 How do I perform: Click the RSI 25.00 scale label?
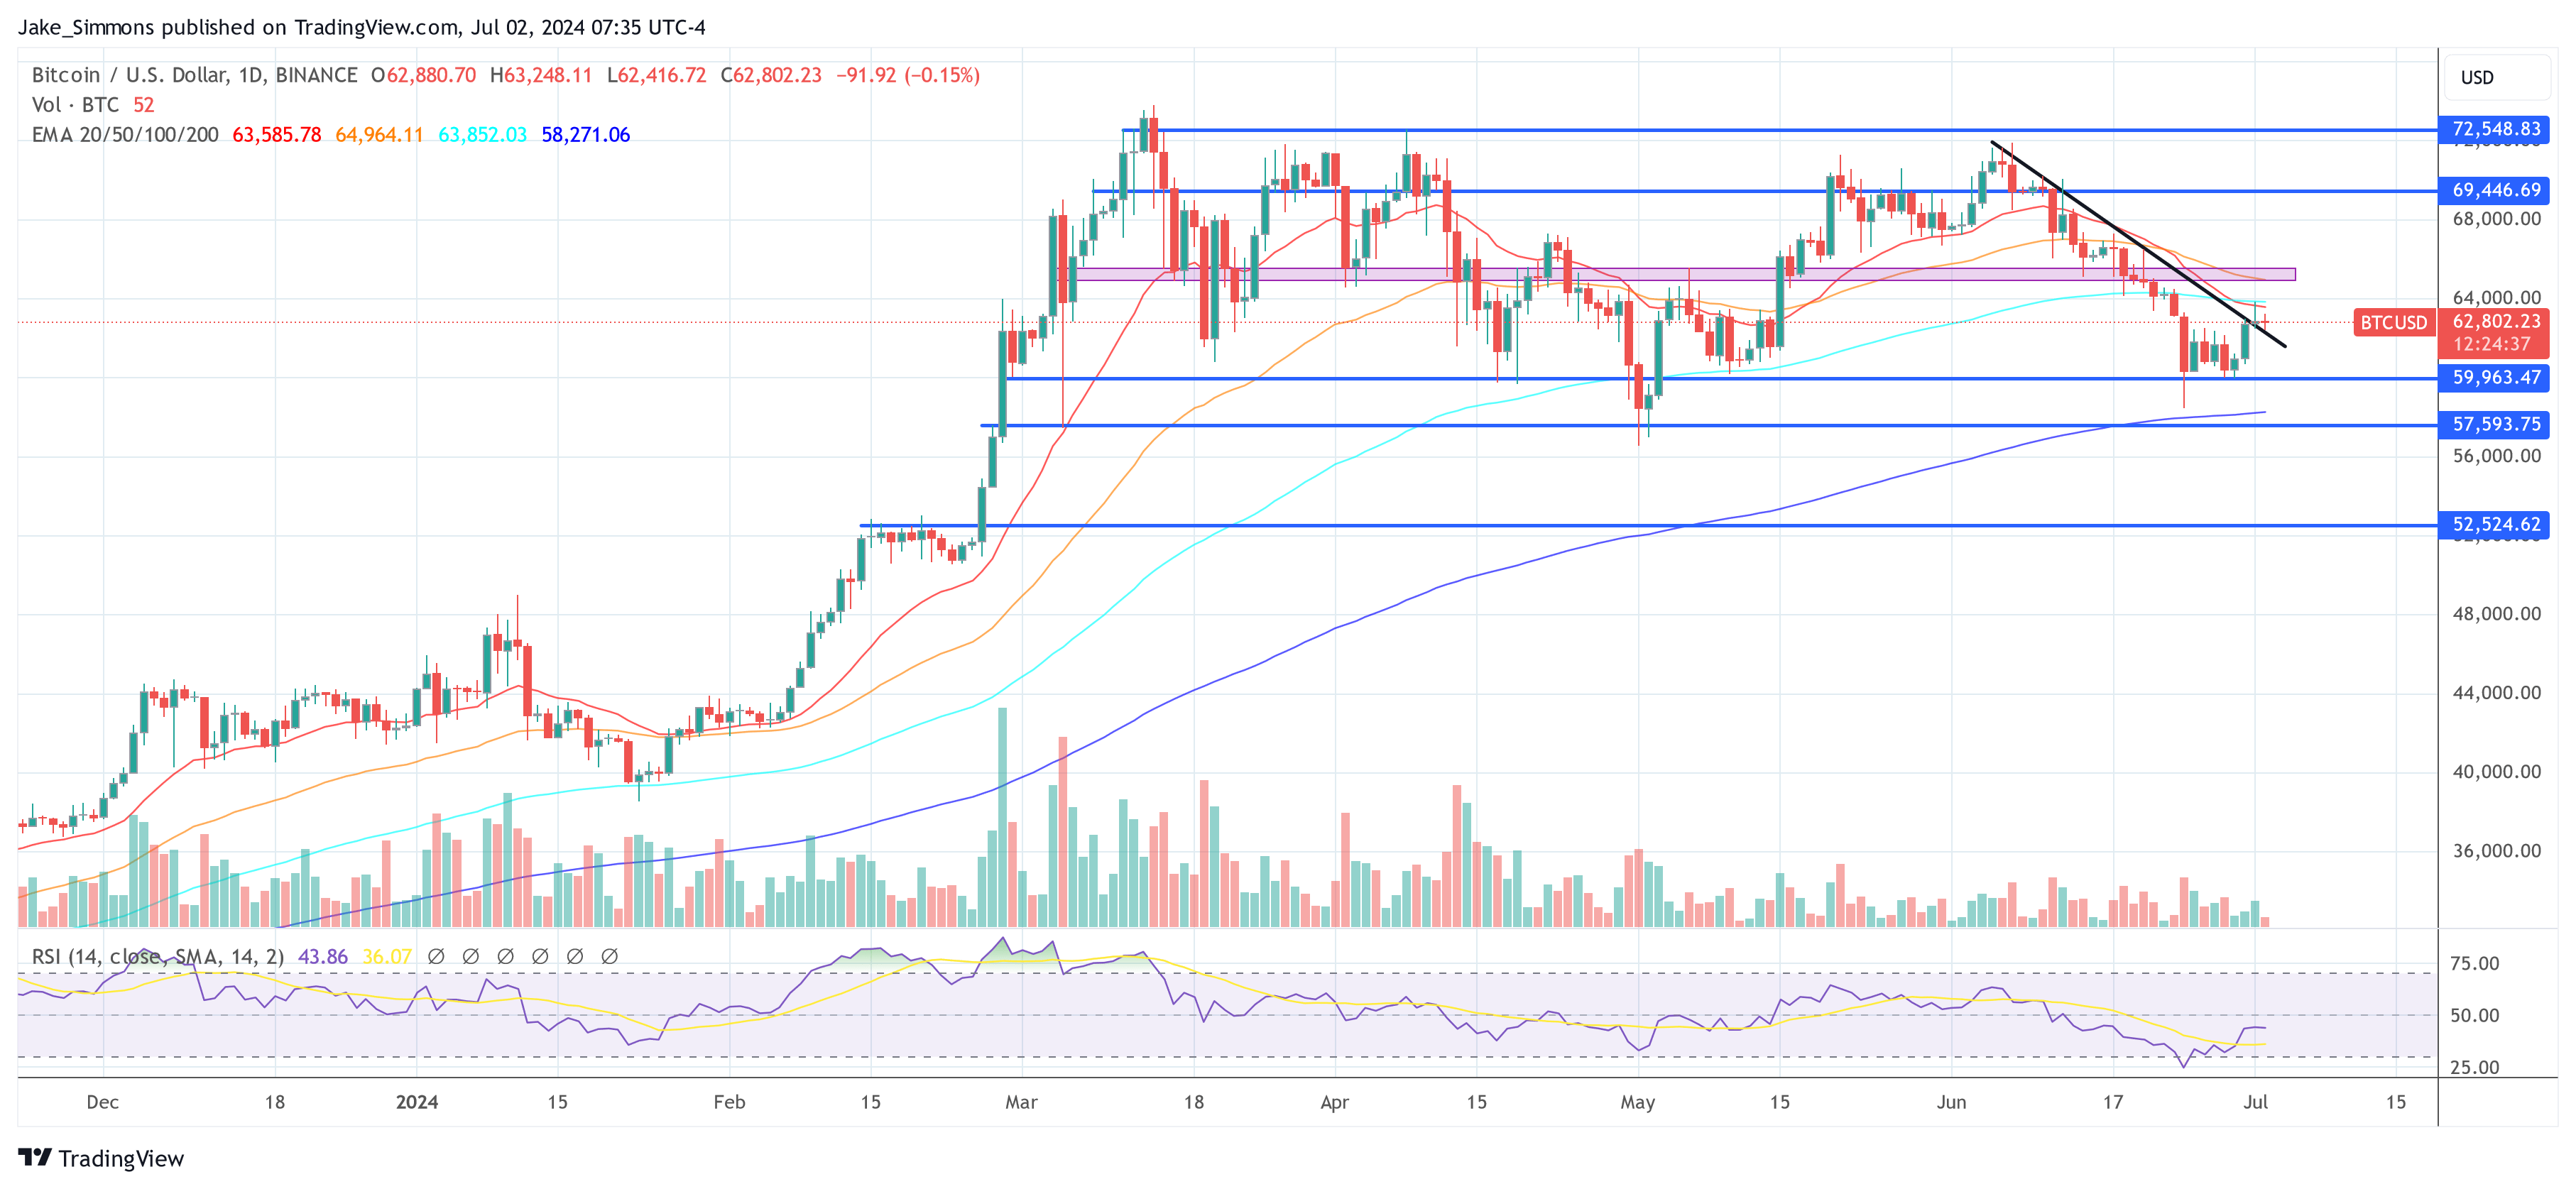[2474, 1068]
